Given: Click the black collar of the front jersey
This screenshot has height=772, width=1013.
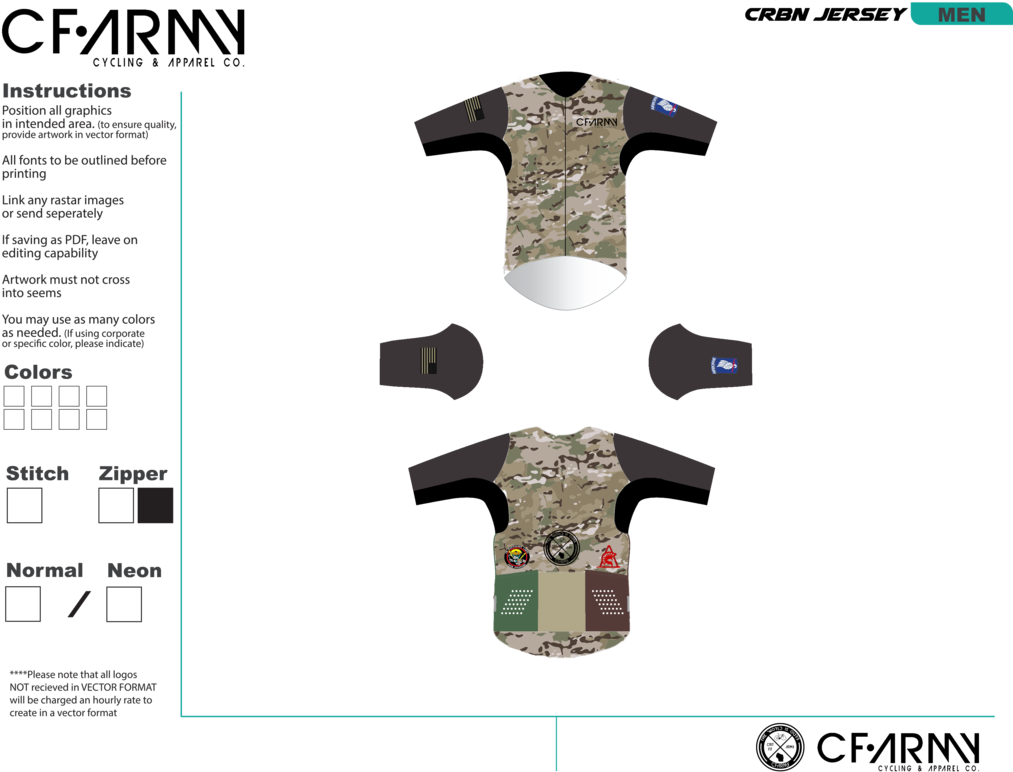Looking at the screenshot, I should tap(566, 83).
